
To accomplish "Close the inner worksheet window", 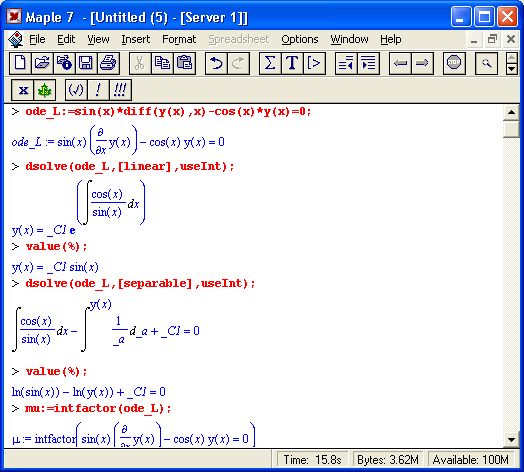I will 511,40.
